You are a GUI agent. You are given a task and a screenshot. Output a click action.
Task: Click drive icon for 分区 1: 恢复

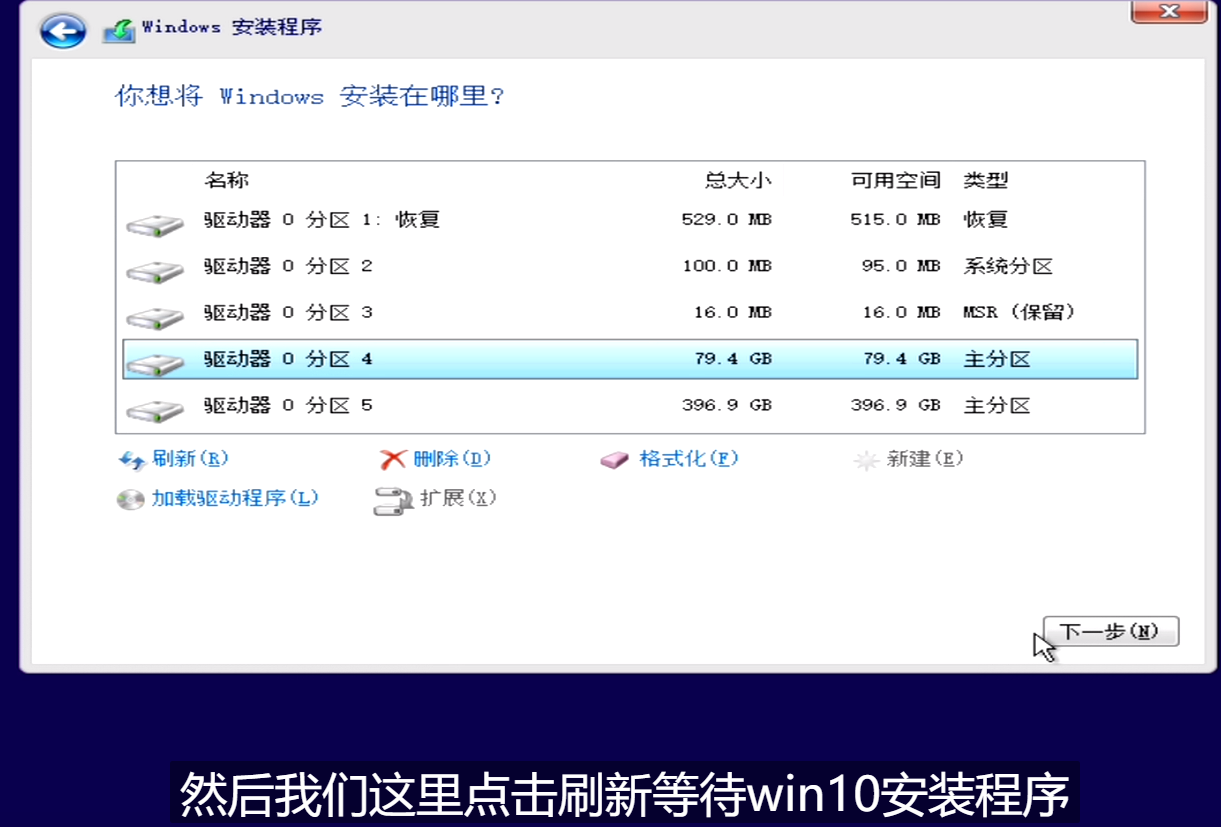pyautogui.click(x=155, y=224)
